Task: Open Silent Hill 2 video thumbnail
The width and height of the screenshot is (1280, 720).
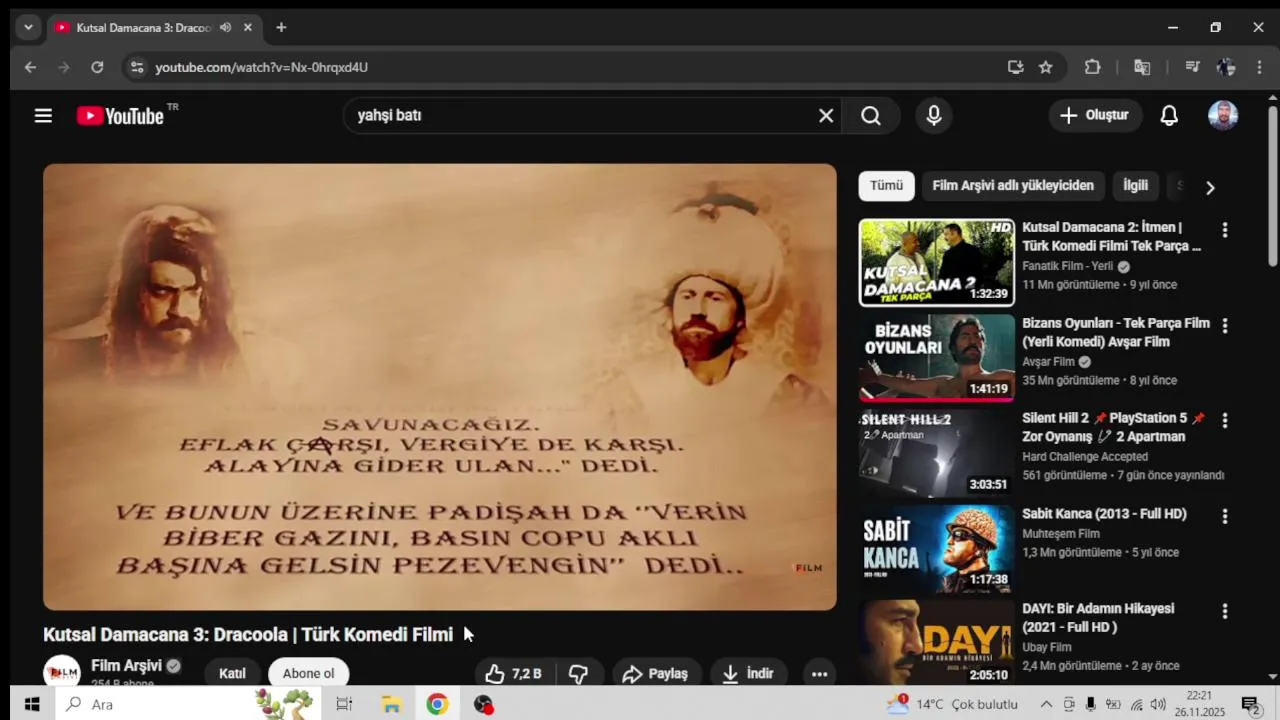Action: coord(937,453)
